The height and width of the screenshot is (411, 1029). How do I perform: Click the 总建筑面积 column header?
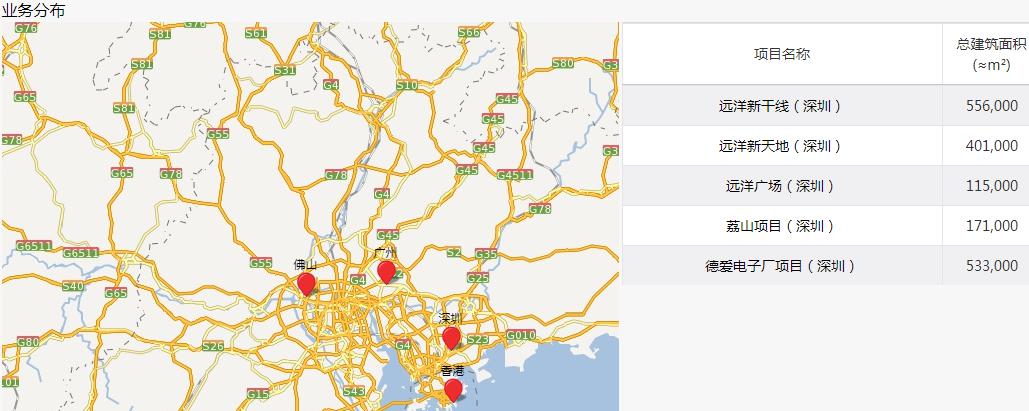(991, 54)
